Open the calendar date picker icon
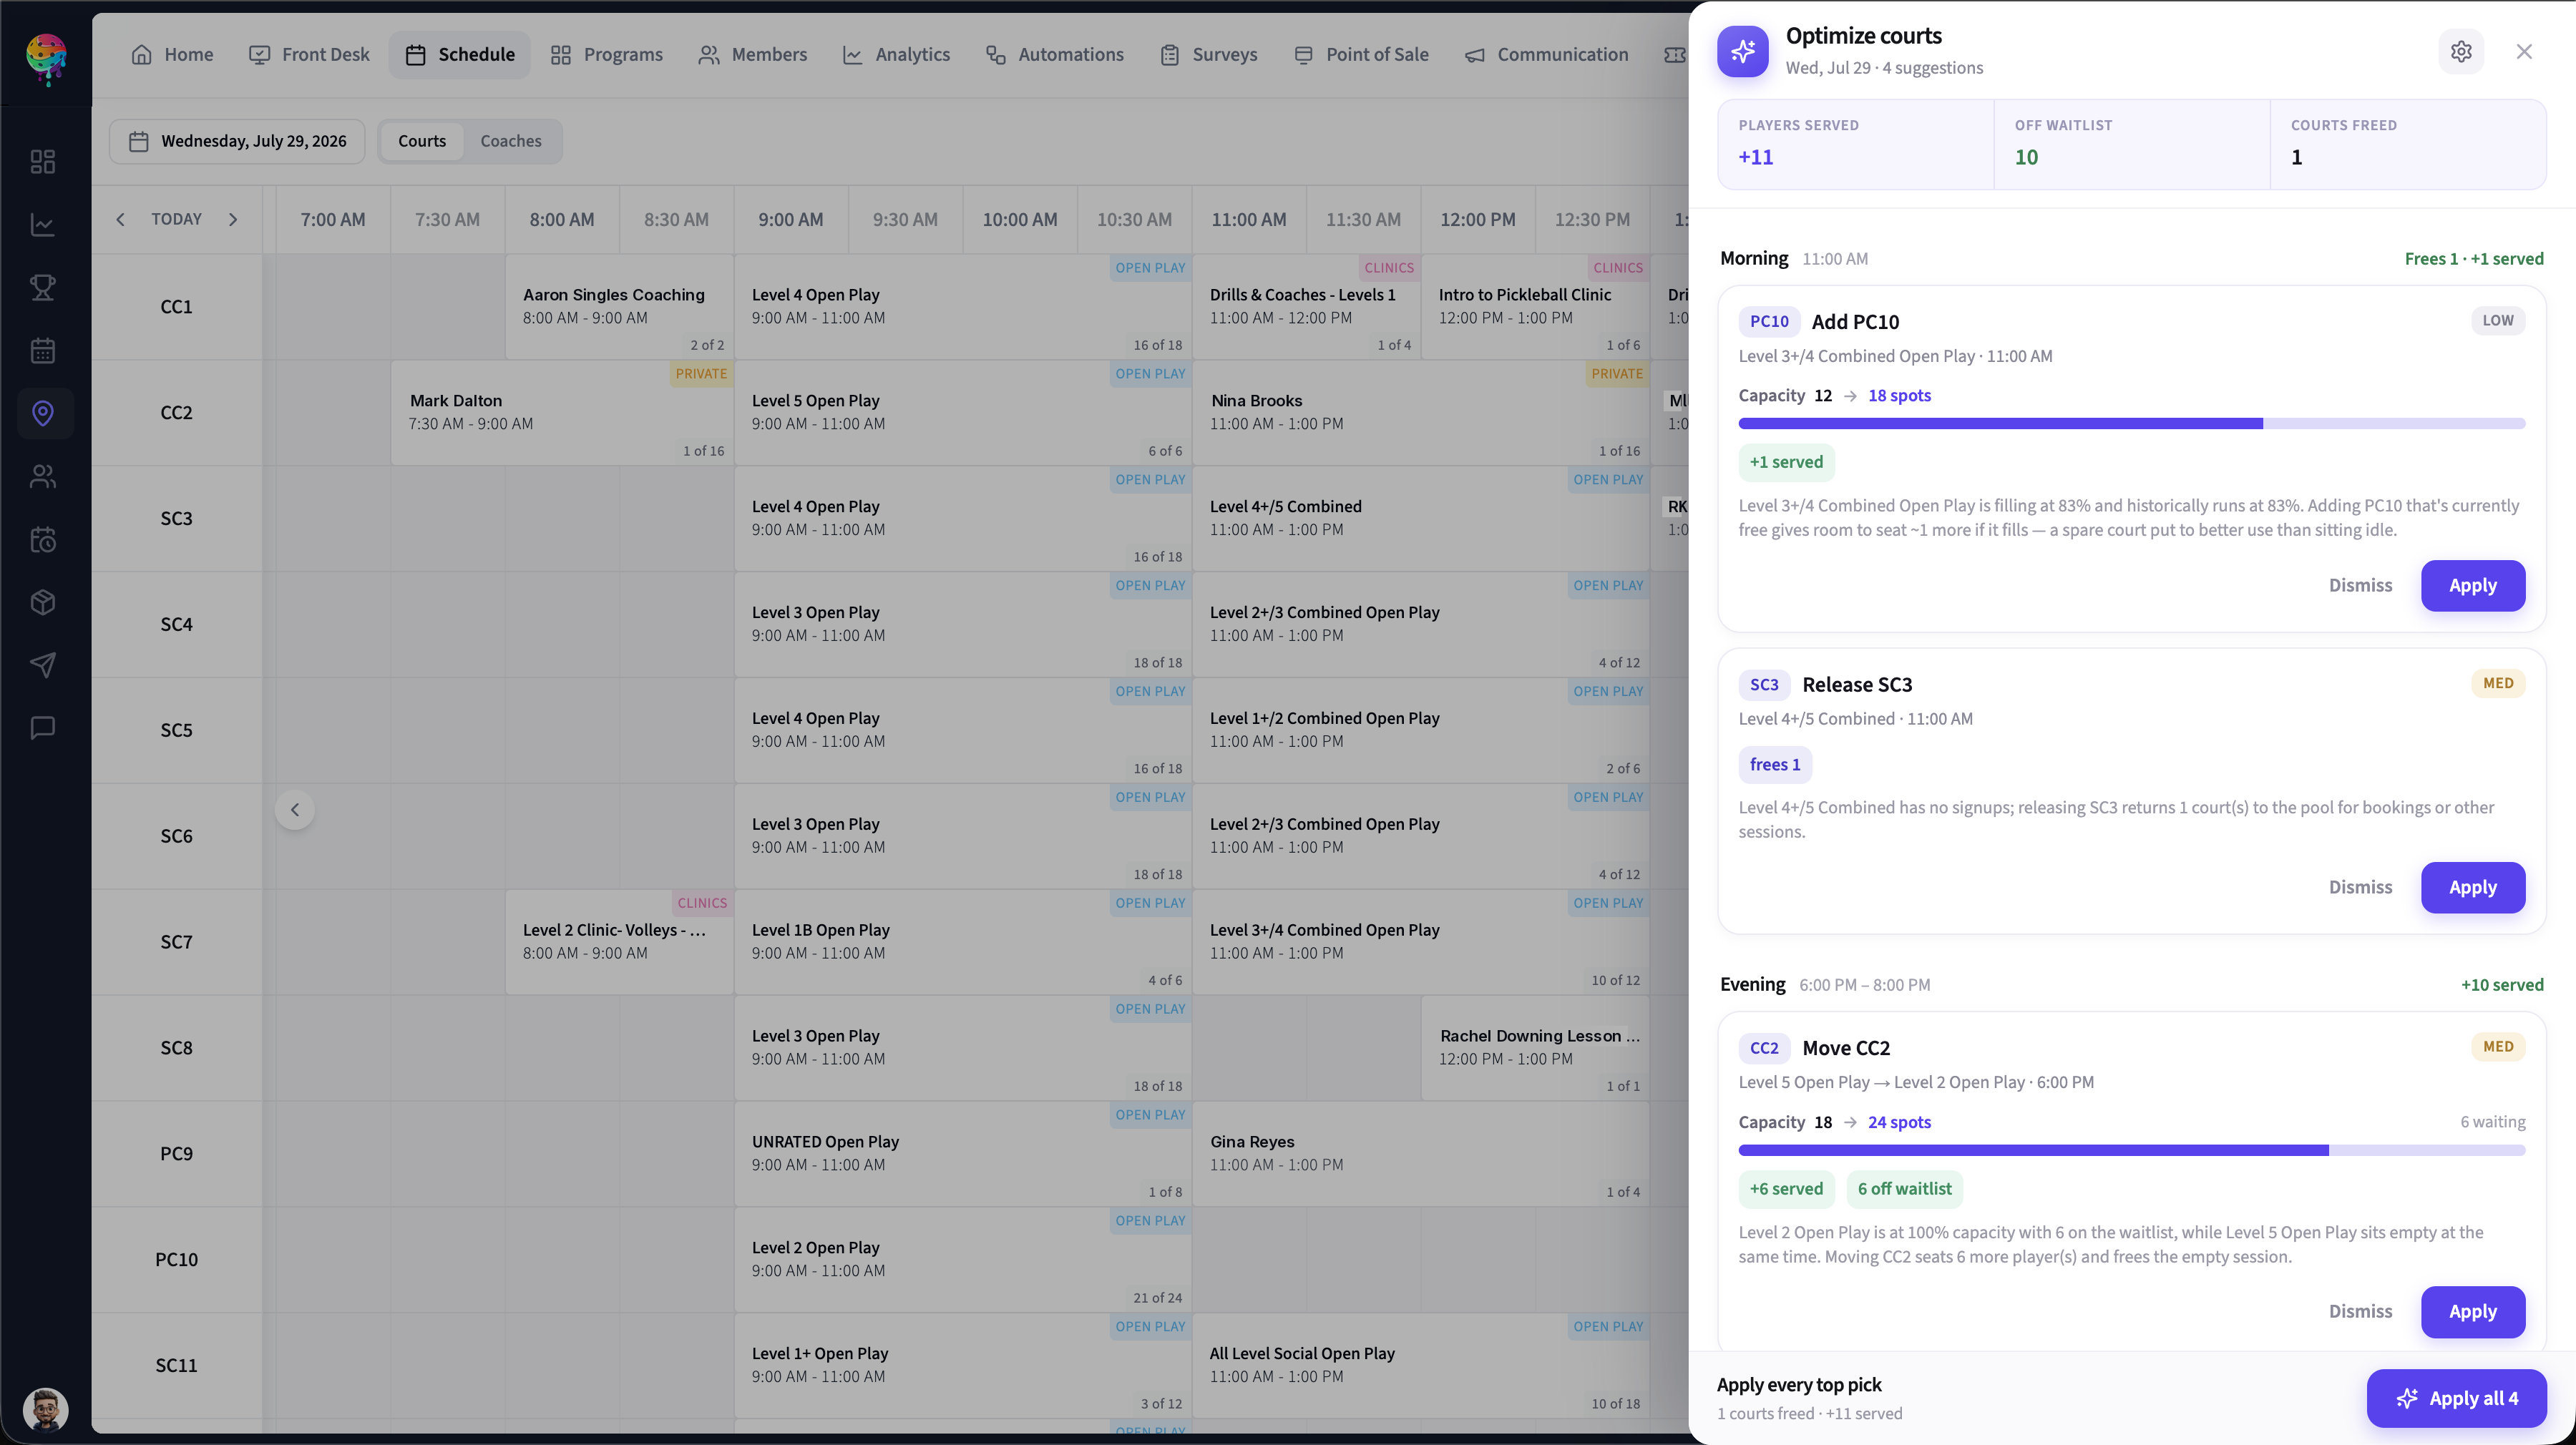 point(139,141)
